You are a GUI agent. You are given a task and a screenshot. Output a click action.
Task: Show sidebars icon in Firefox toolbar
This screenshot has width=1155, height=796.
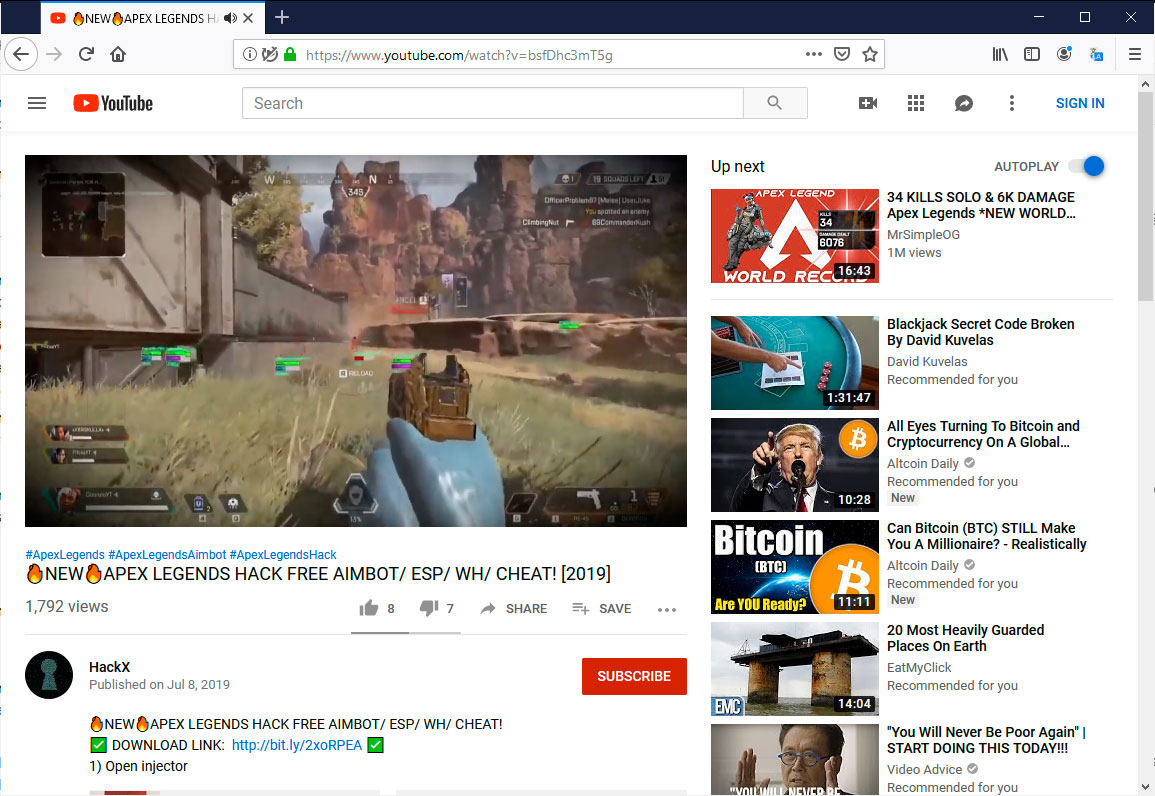(1032, 54)
